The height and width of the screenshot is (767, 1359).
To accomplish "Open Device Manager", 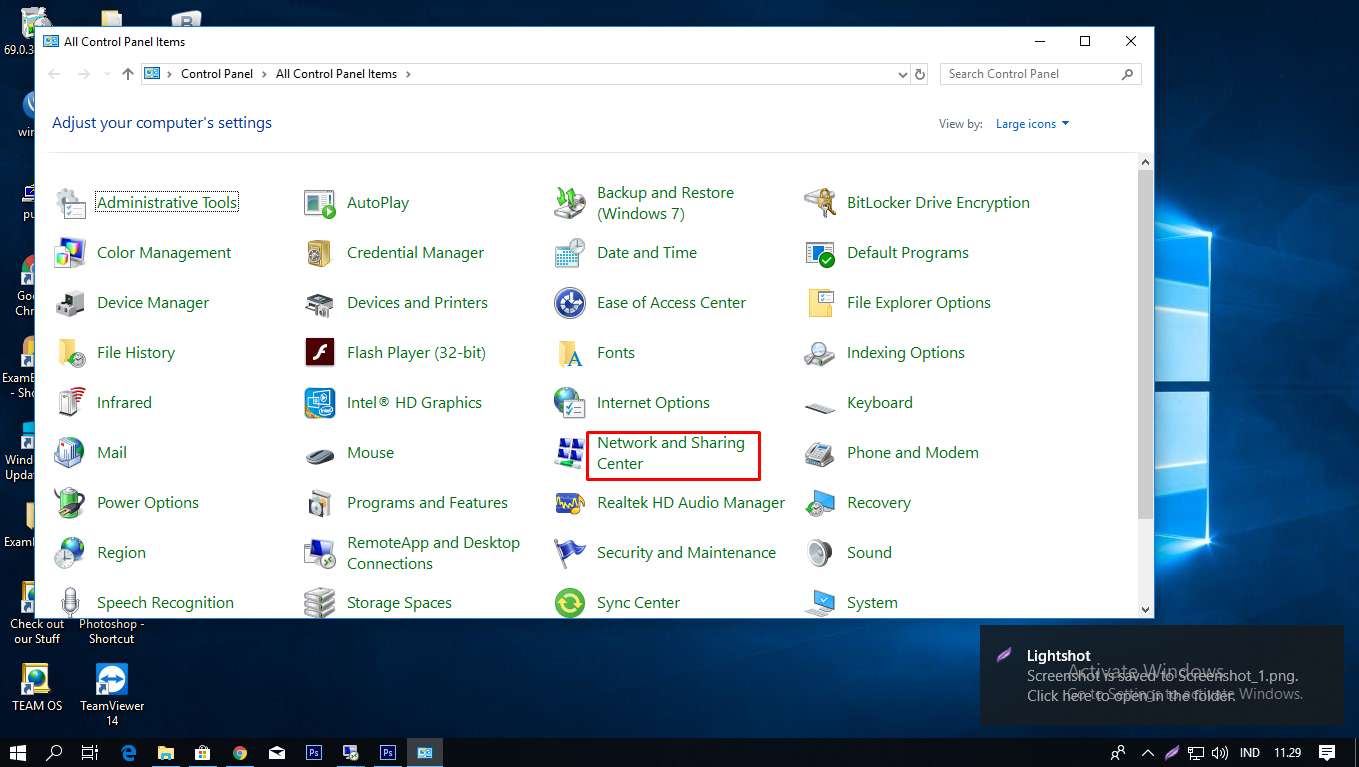I will point(152,302).
